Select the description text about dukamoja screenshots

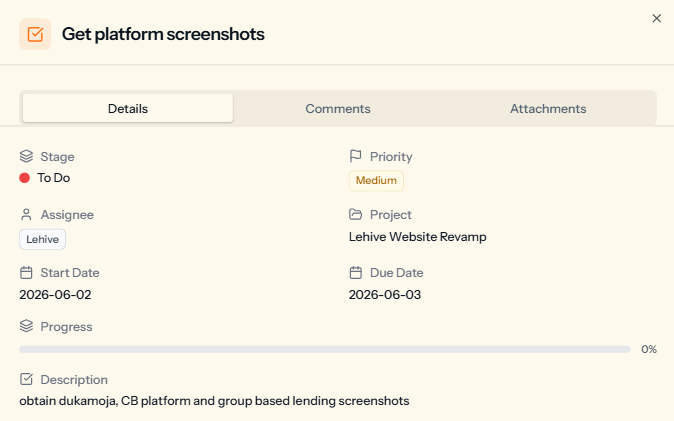tap(214, 401)
